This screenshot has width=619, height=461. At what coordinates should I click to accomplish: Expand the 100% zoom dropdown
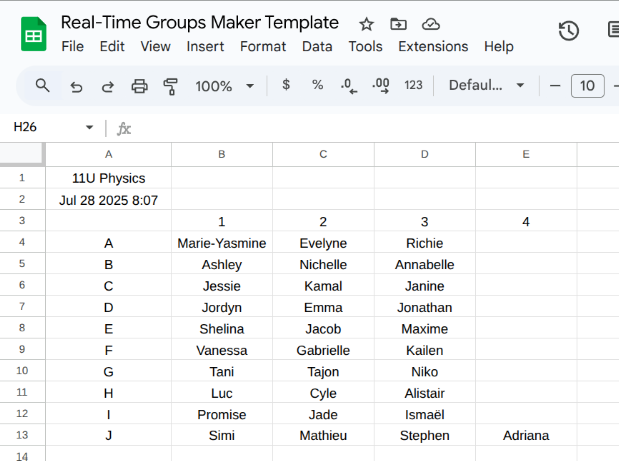(224, 86)
